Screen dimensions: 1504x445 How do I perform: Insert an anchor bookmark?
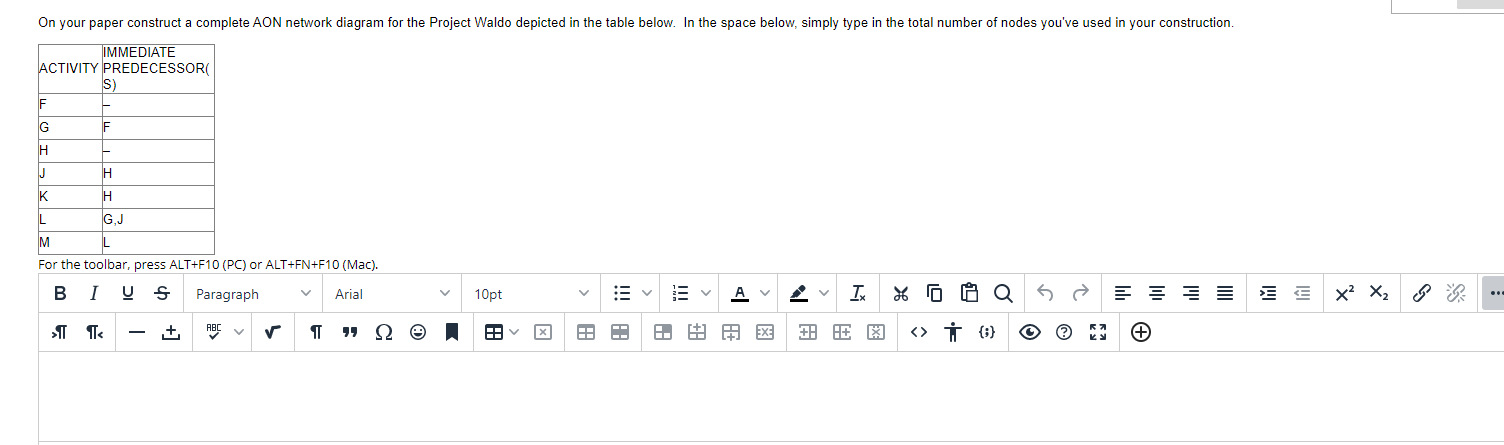(452, 334)
